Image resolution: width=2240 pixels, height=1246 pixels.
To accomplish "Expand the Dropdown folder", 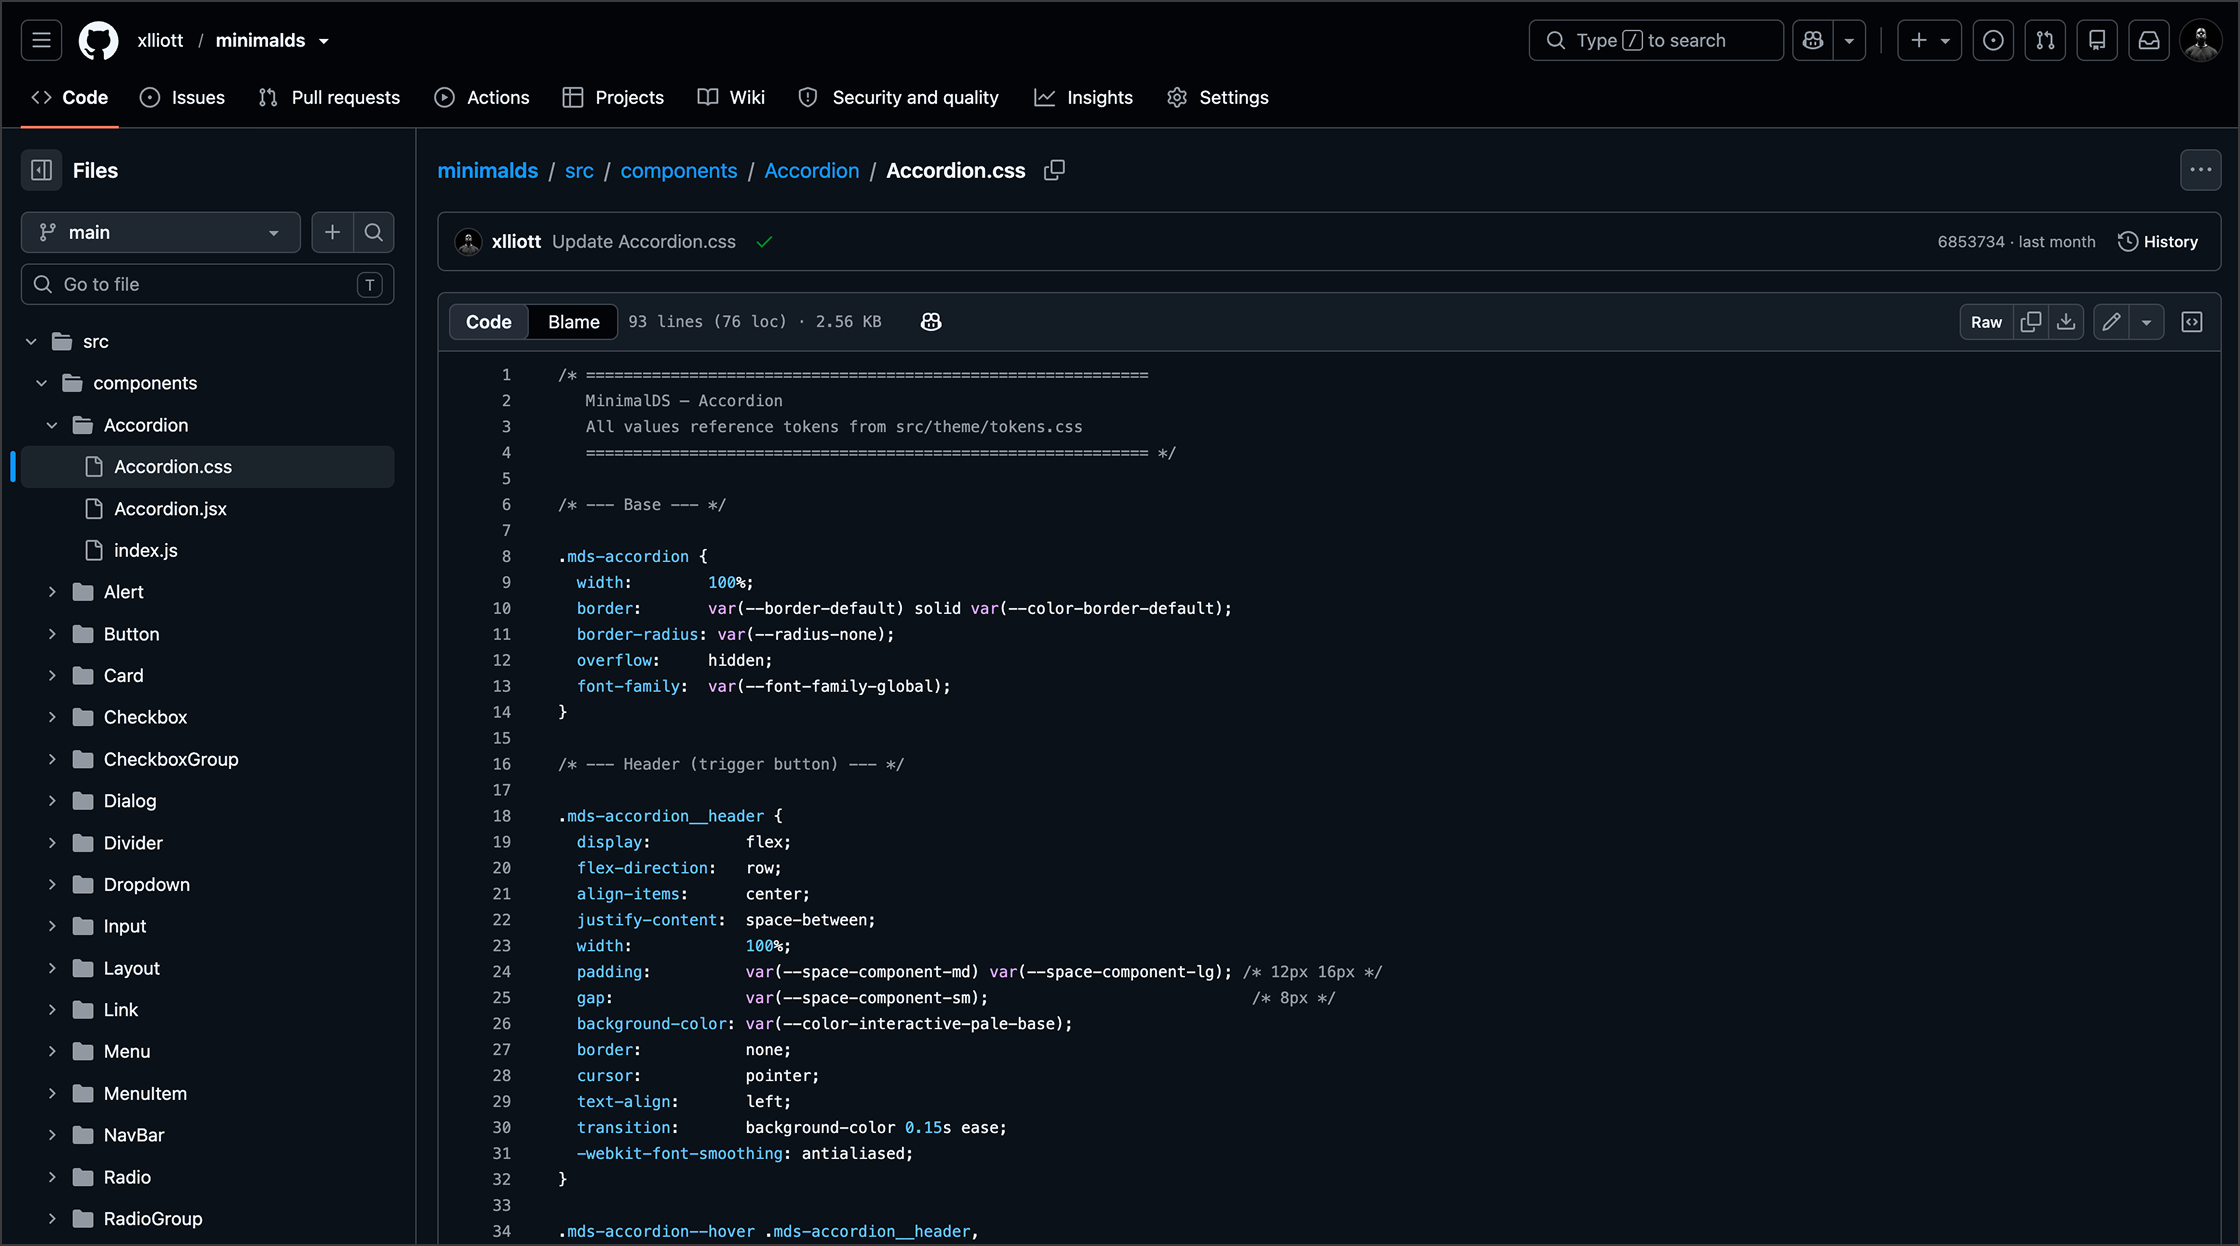I will click(x=52, y=884).
